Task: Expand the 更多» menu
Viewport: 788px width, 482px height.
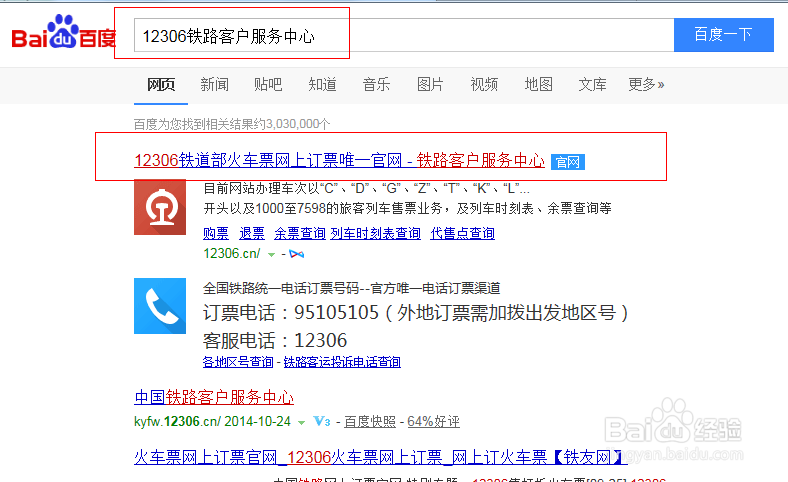Action: (646, 84)
